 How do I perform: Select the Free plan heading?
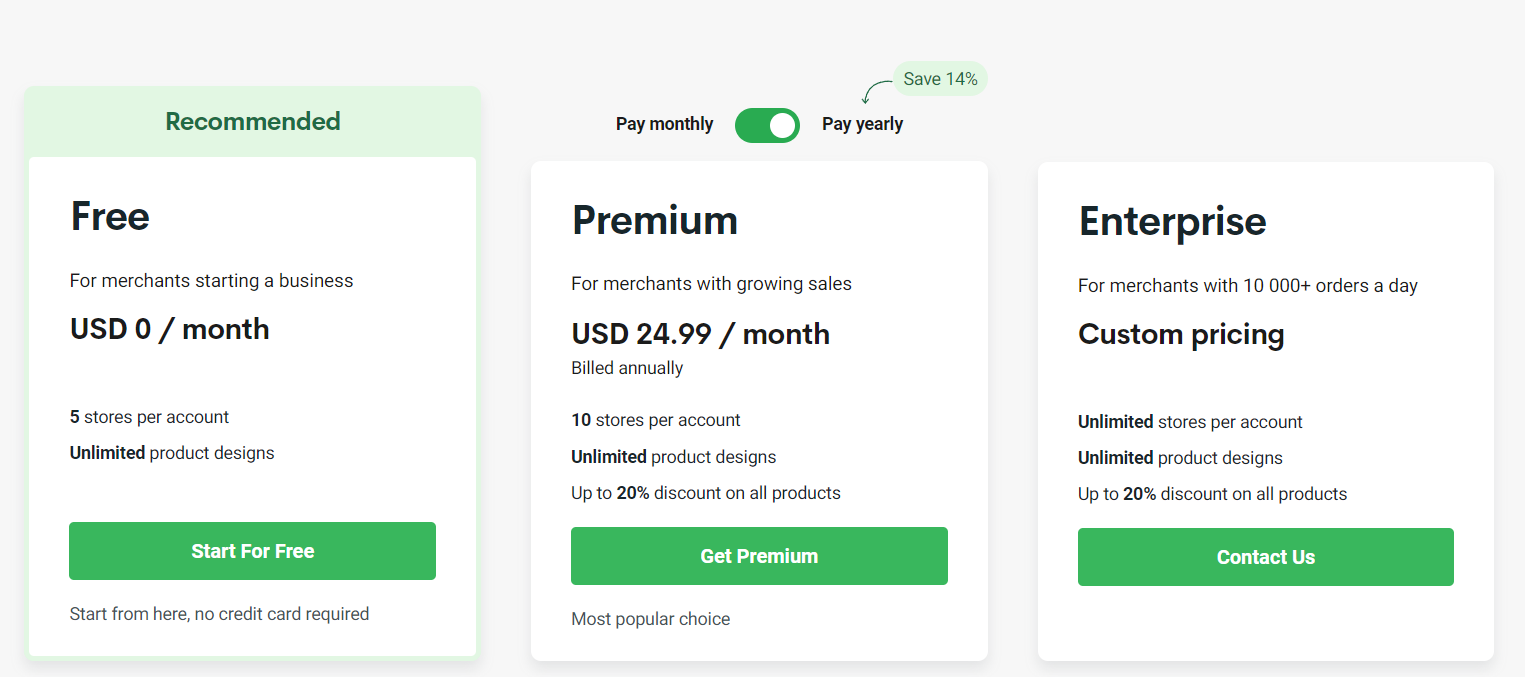110,216
